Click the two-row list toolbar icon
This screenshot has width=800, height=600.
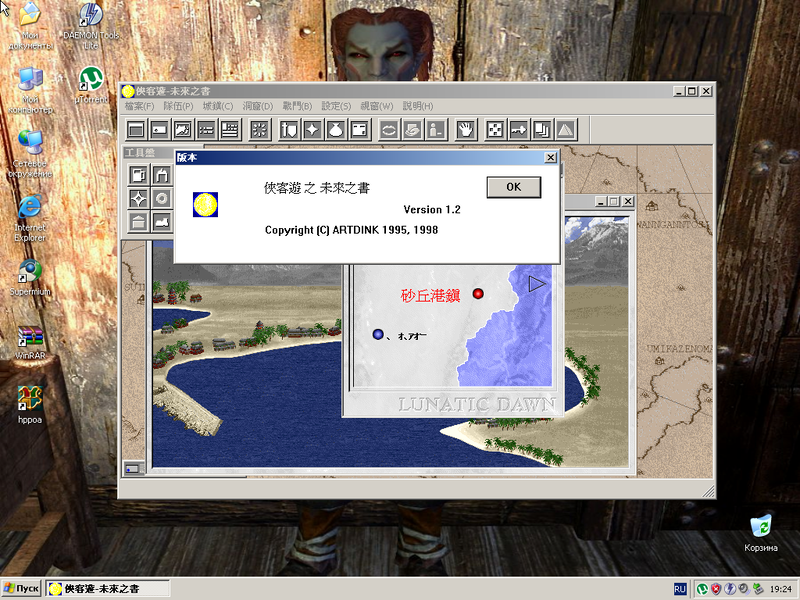[x=207, y=130]
